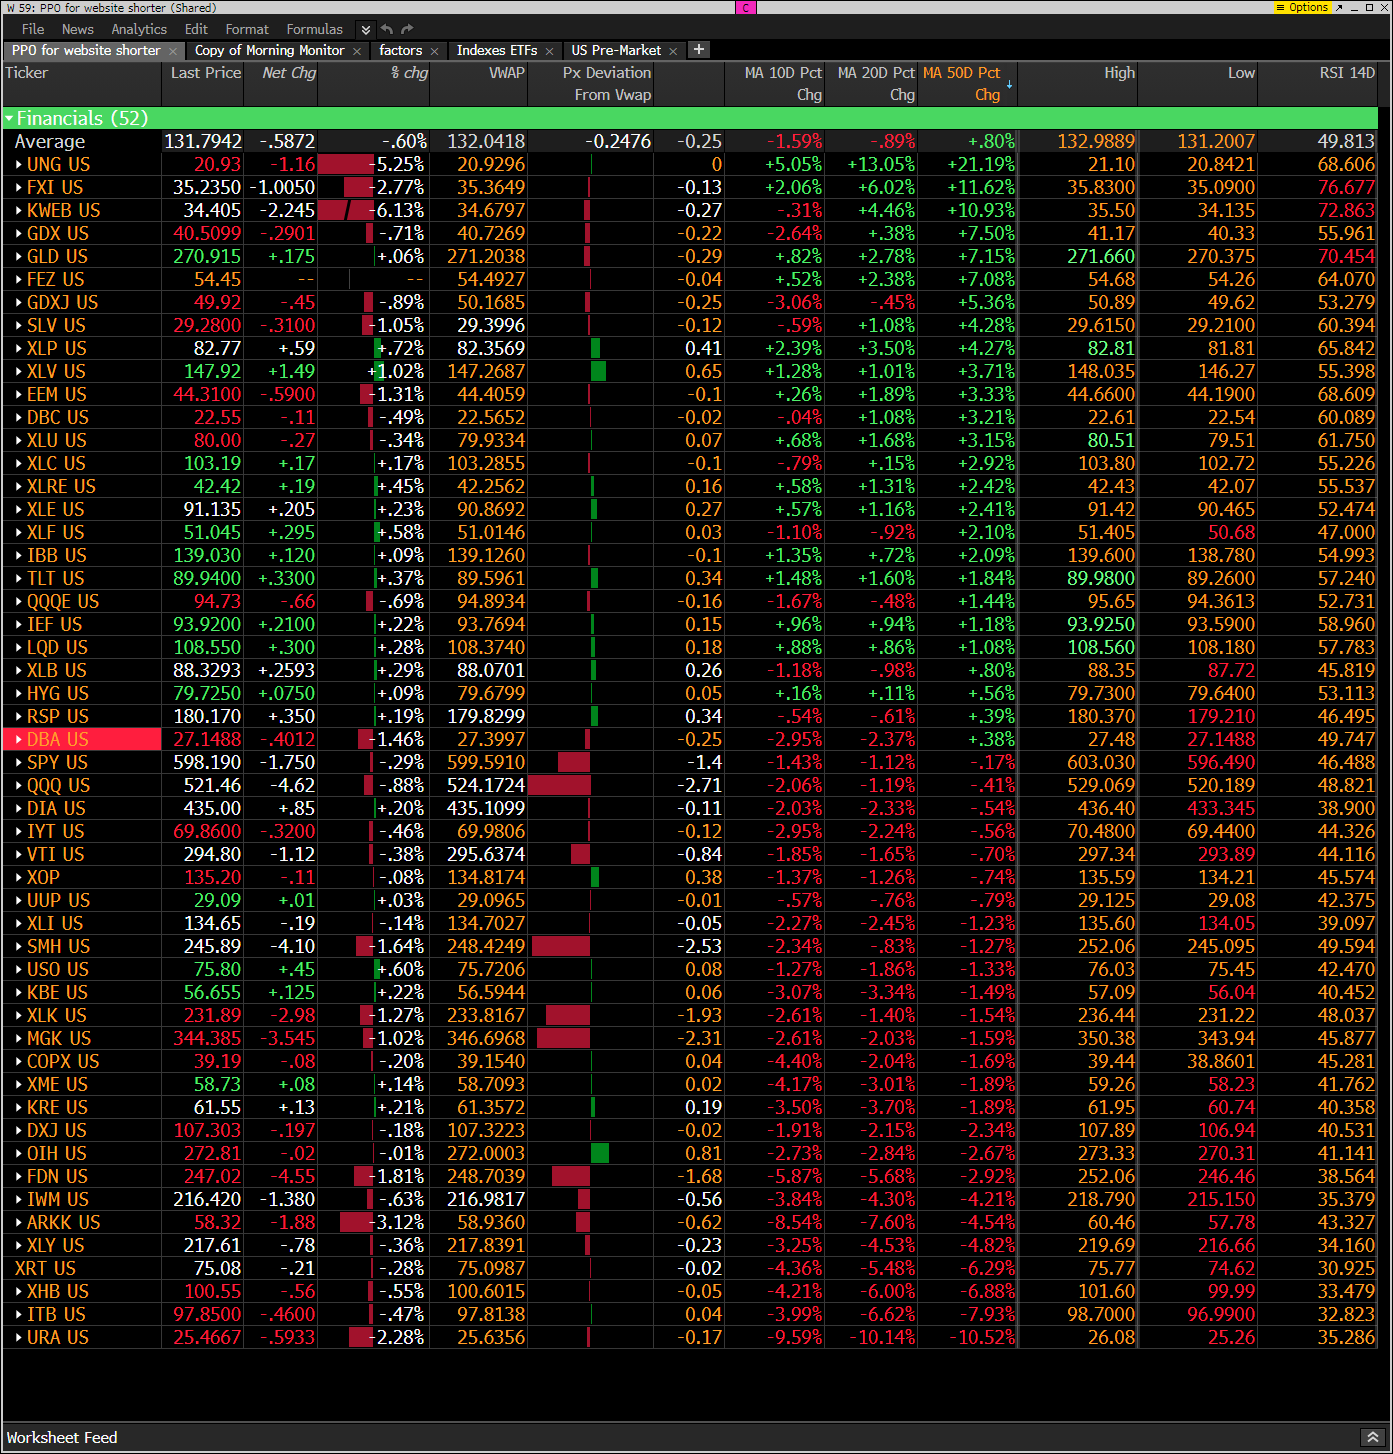This screenshot has width=1393, height=1454.
Task: Click the Average row label
Action: pos(50,141)
